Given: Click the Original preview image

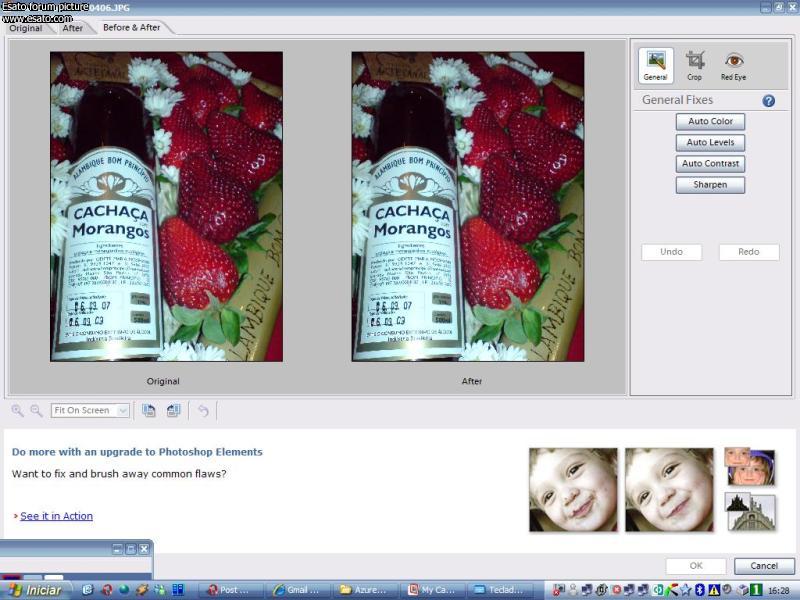Looking at the screenshot, I should pyautogui.click(x=166, y=207).
